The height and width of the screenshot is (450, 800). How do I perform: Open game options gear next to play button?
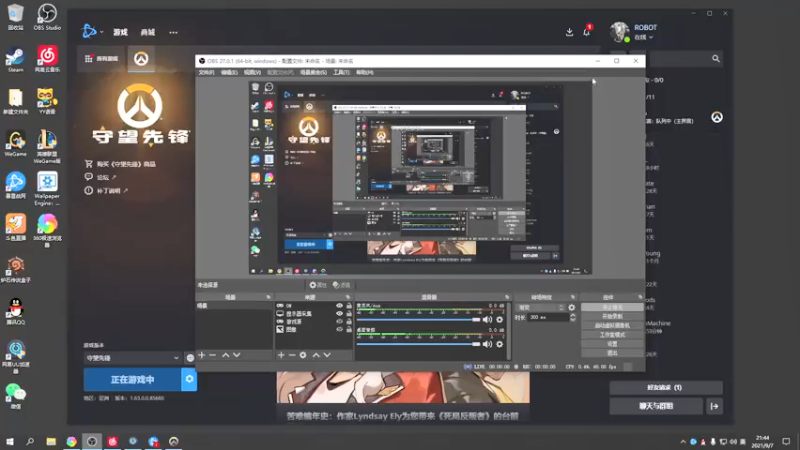189,380
